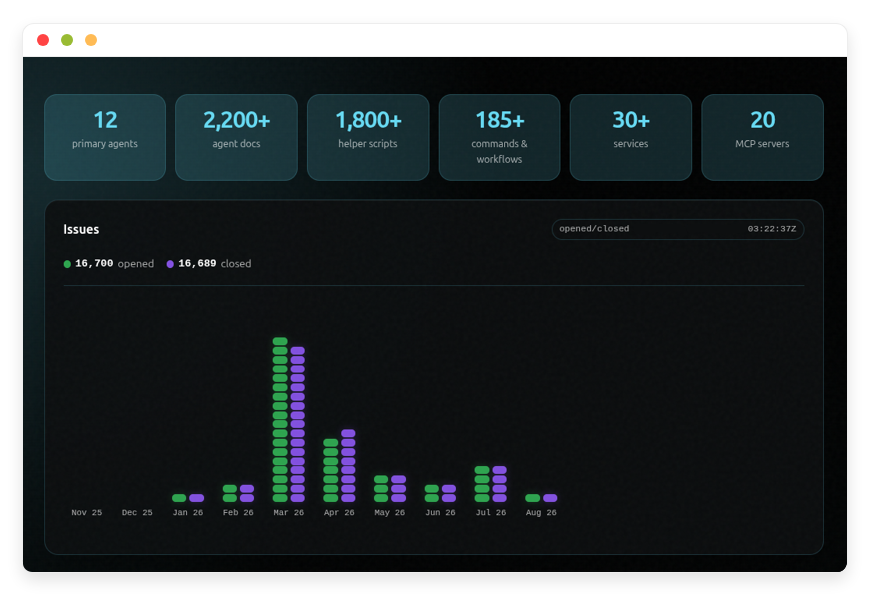The height and width of the screenshot is (595, 870).
Task: Select the purple Jul 26 closed bar
Action: [x=499, y=484]
